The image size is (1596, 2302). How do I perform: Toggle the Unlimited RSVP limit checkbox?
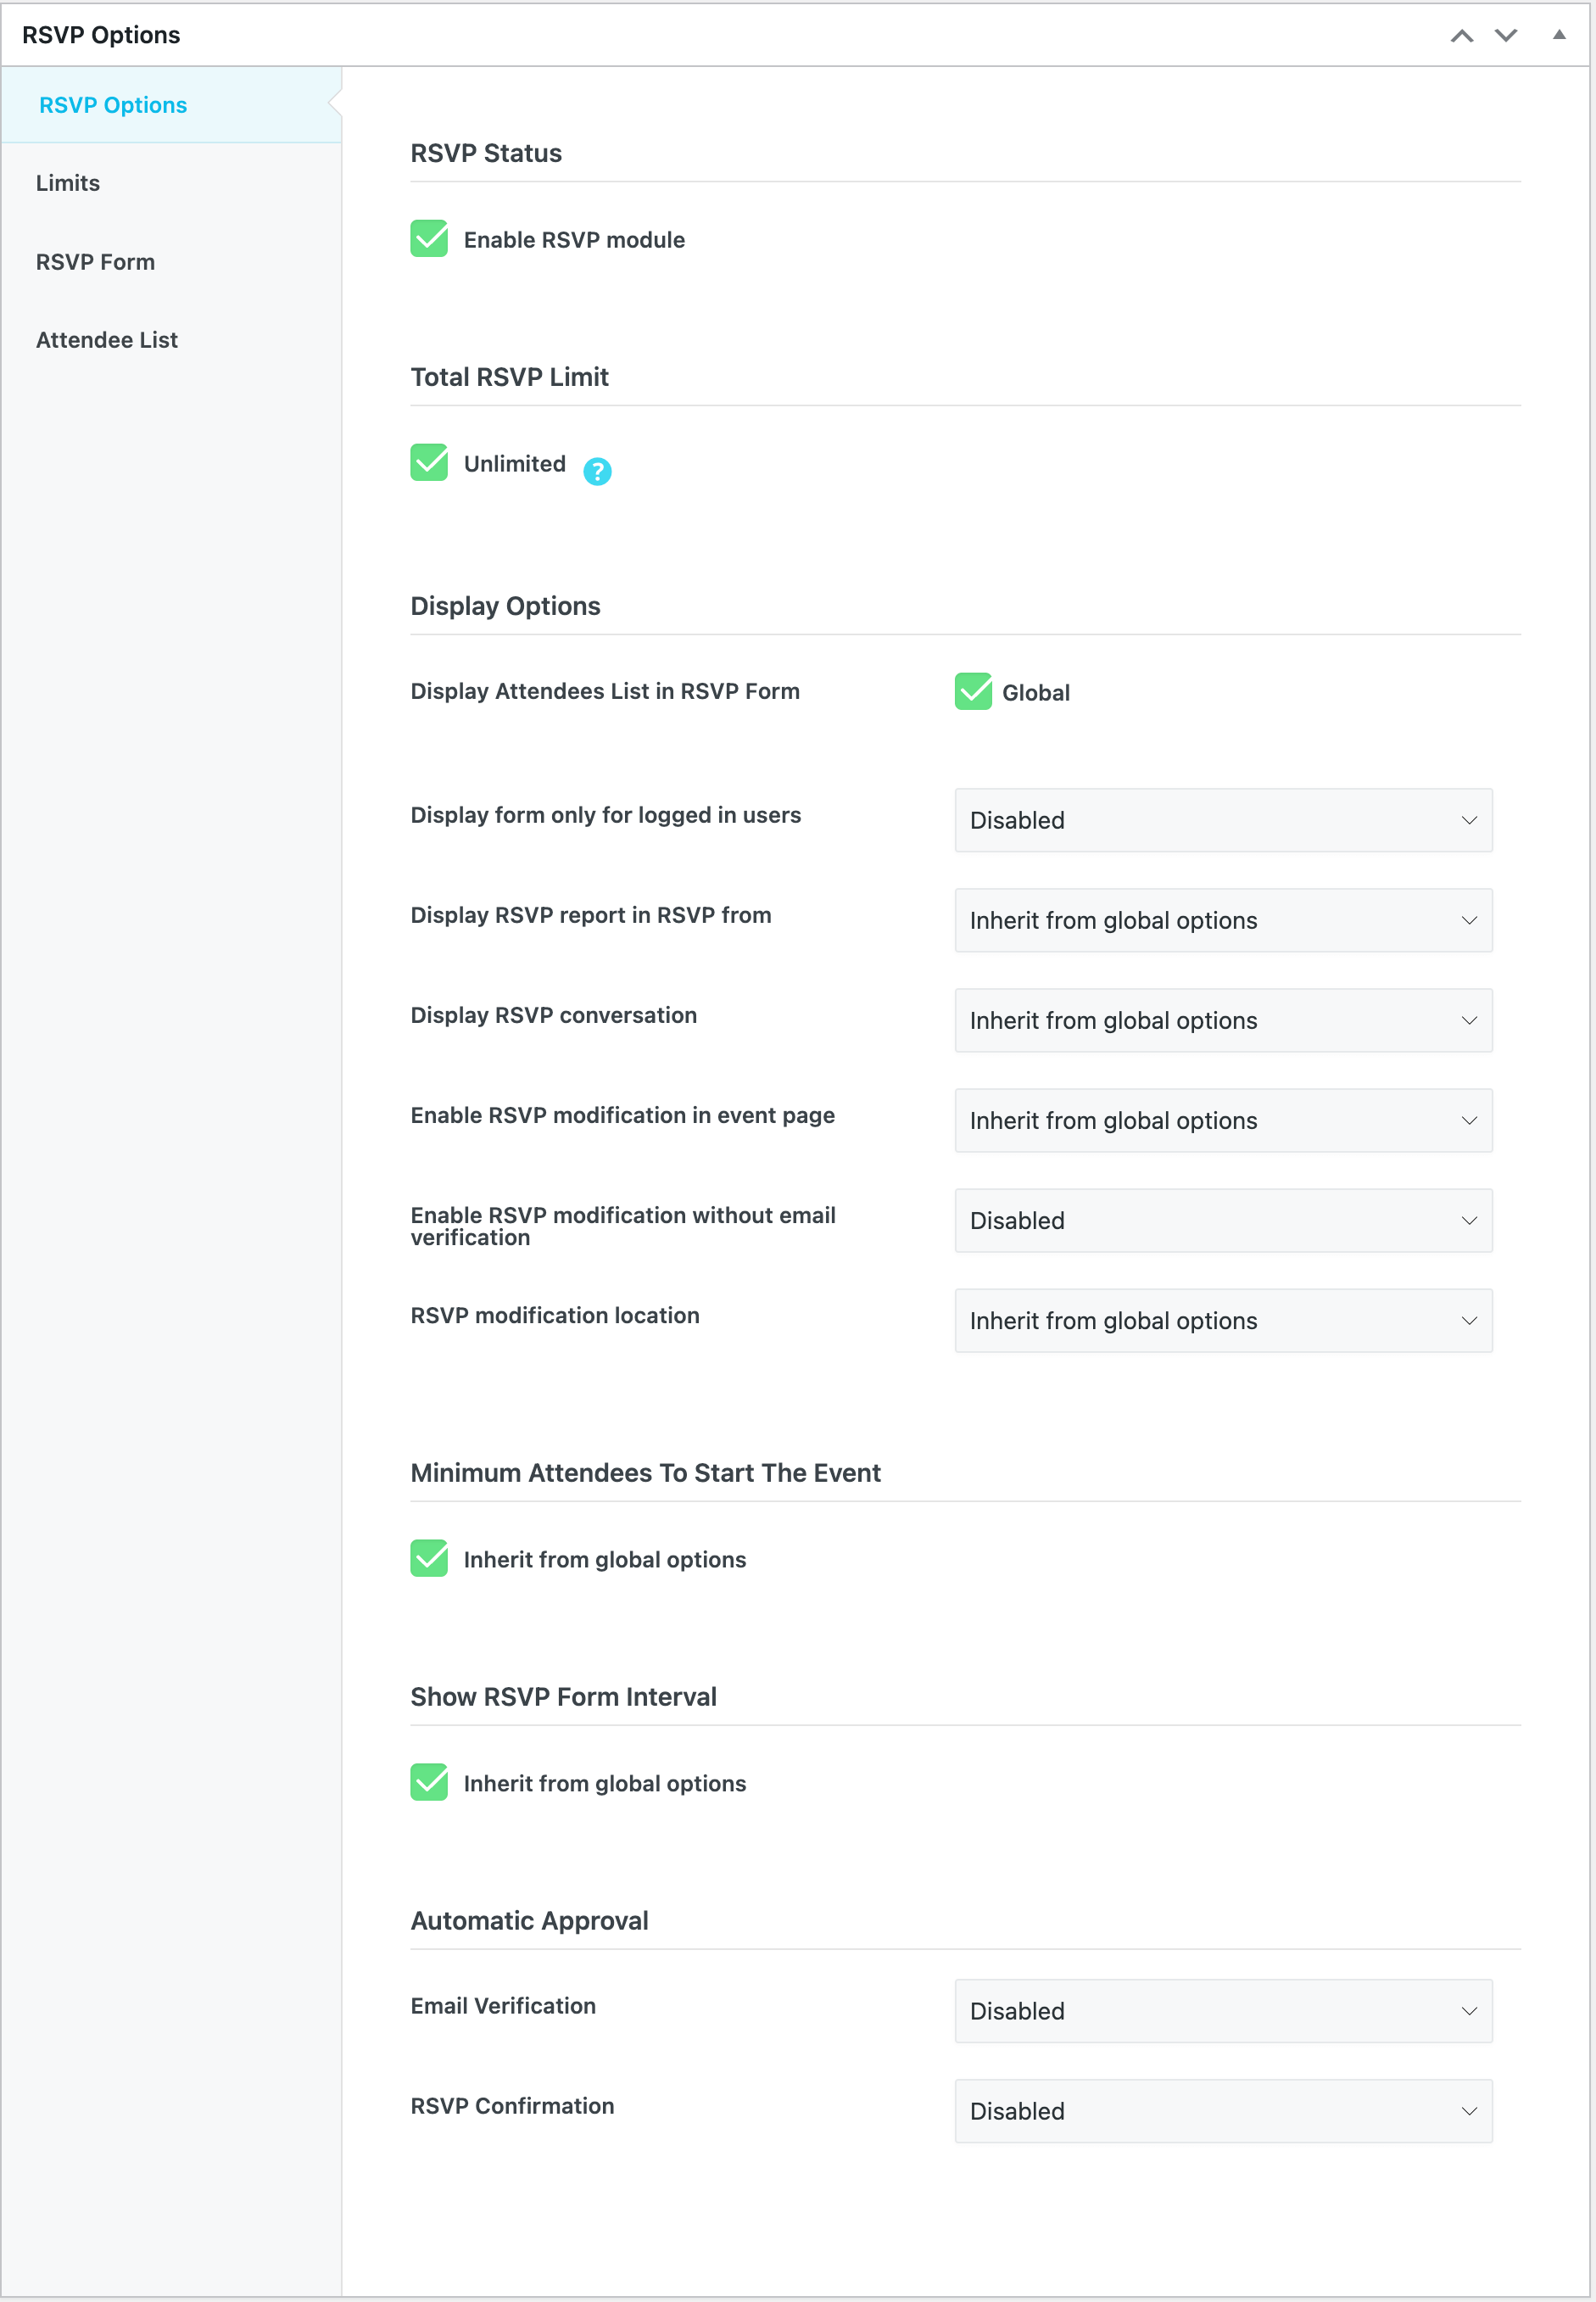click(429, 463)
